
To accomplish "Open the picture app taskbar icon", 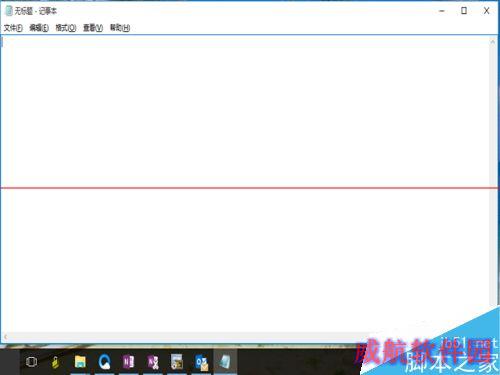I will [x=177, y=362].
